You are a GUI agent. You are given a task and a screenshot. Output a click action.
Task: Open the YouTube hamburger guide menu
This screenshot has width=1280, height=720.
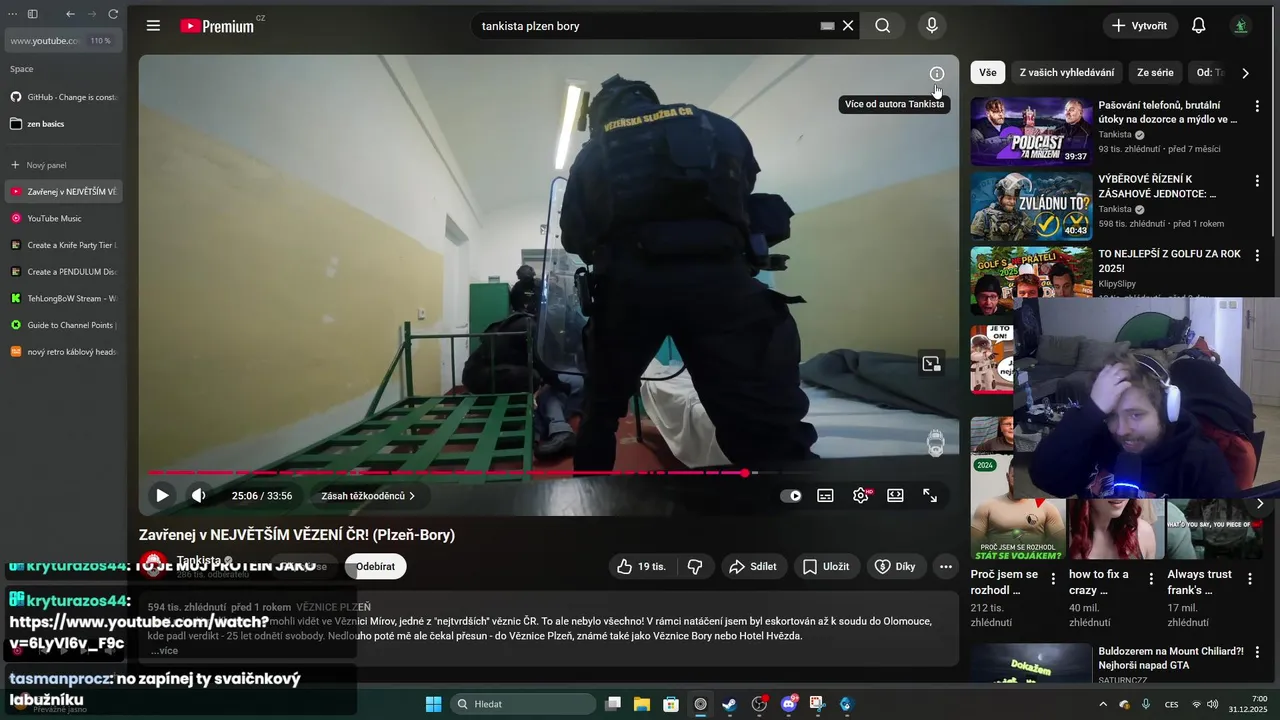153,26
